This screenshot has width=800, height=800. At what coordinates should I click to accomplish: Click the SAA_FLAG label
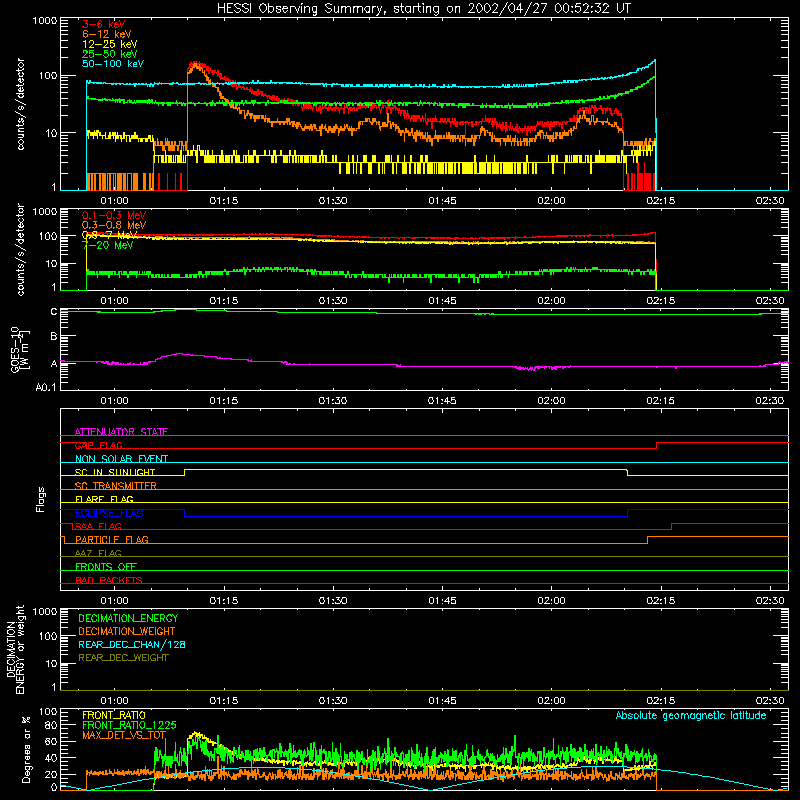click(98, 526)
